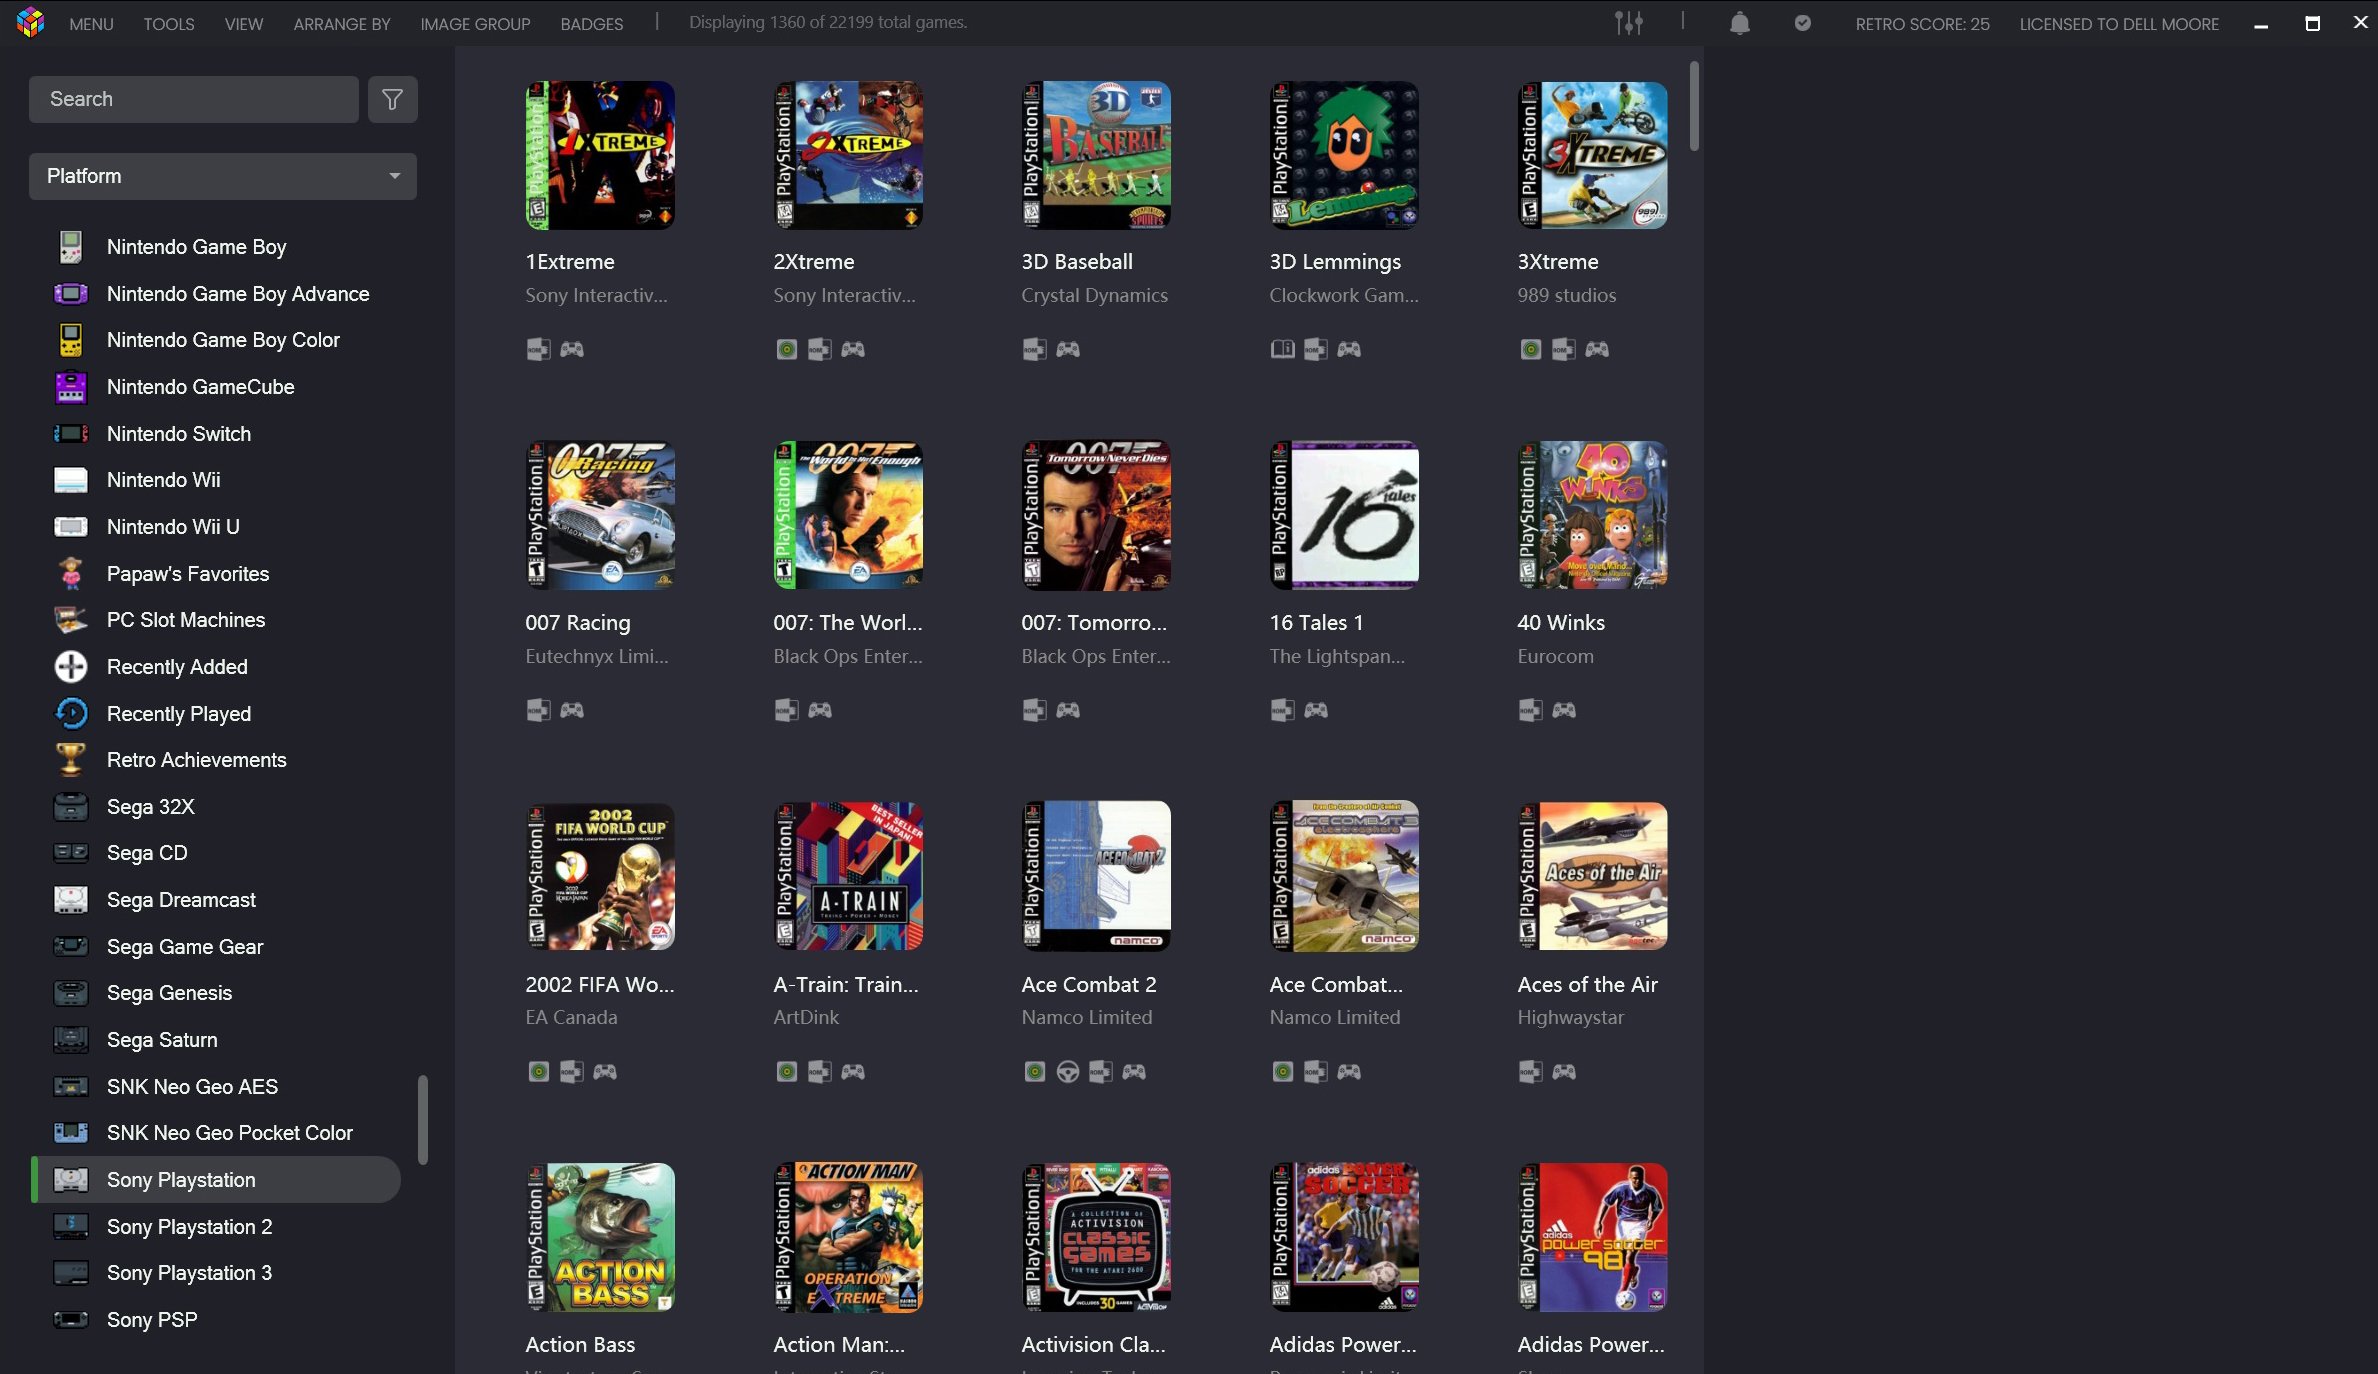Open the VIEW menu
Image resolution: width=2378 pixels, height=1374 pixels.
(x=244, y=23)
